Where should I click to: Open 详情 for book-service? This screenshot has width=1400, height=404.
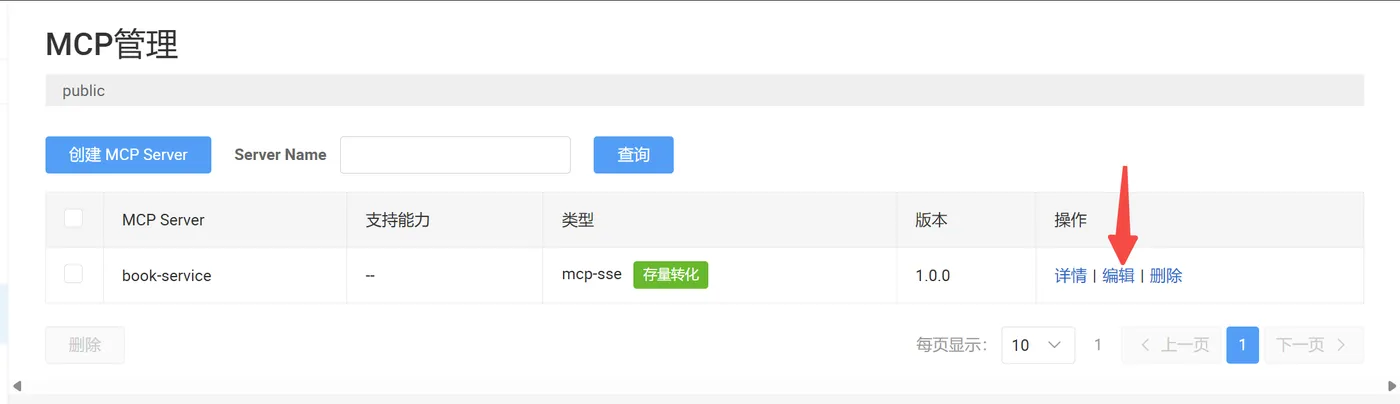pyautogui.click(x=1070, y=275)
